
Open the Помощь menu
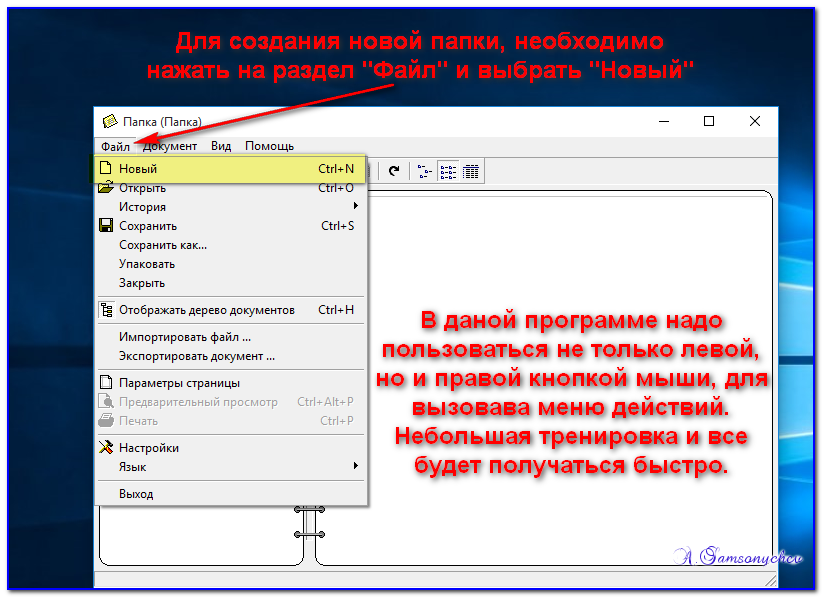(268, 145)
